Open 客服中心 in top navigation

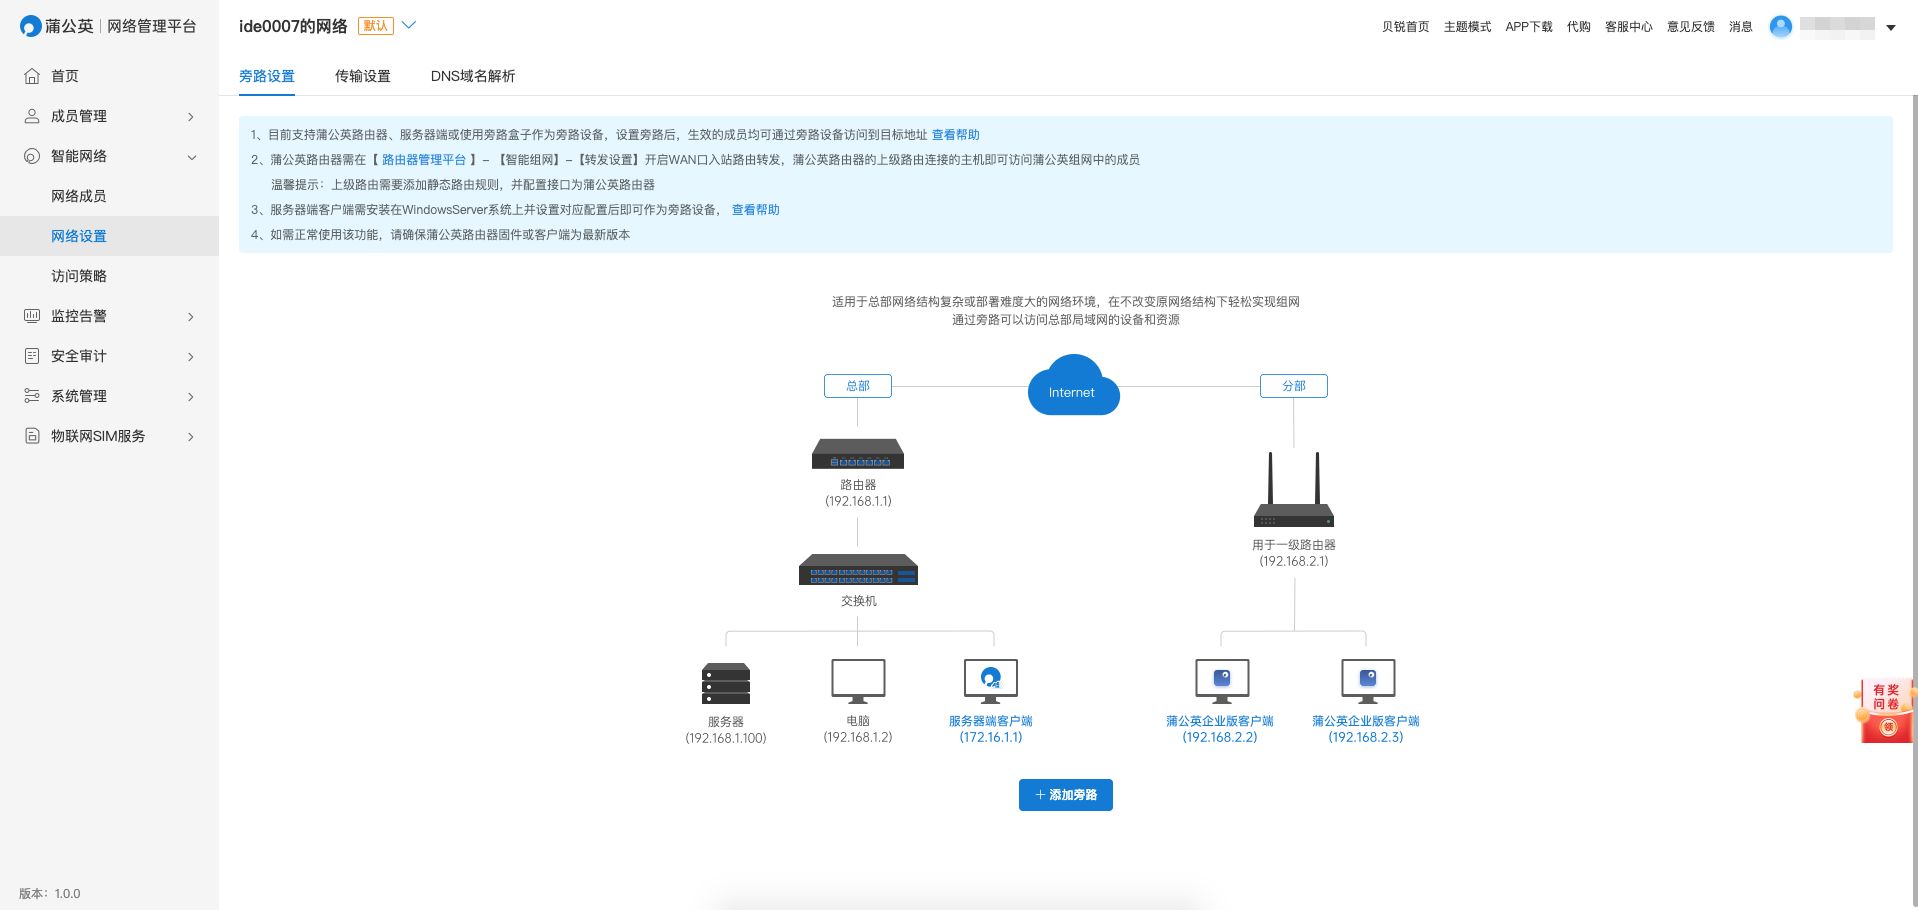(1628, 27)
